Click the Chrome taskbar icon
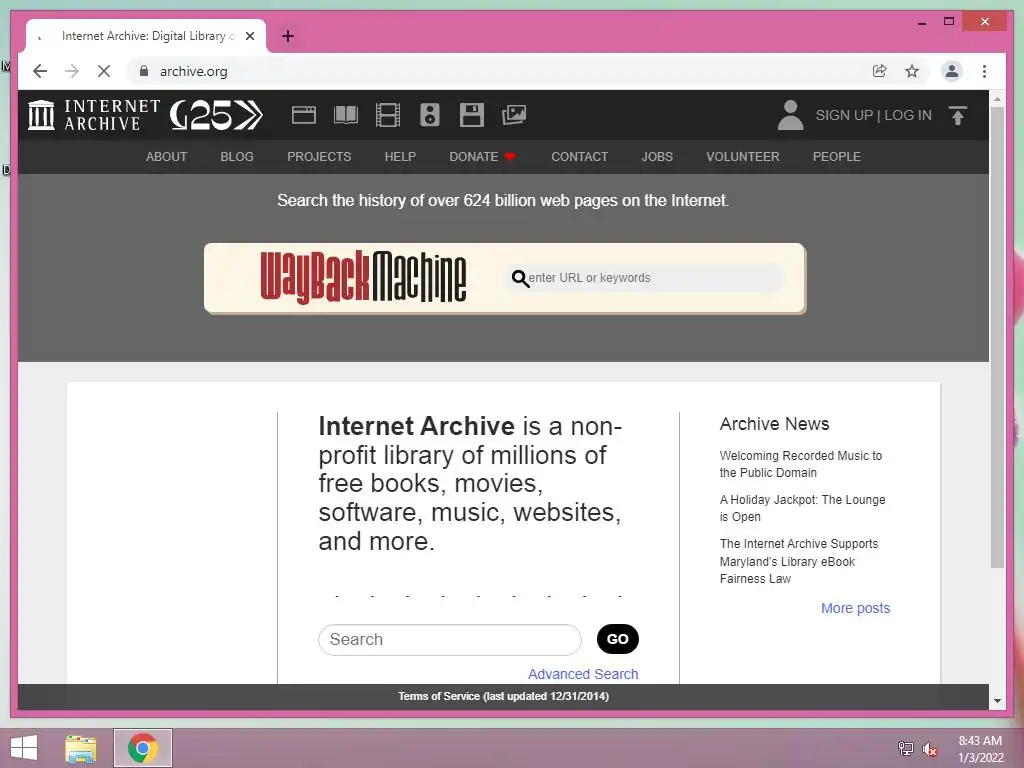 click(x=142, y=748)
